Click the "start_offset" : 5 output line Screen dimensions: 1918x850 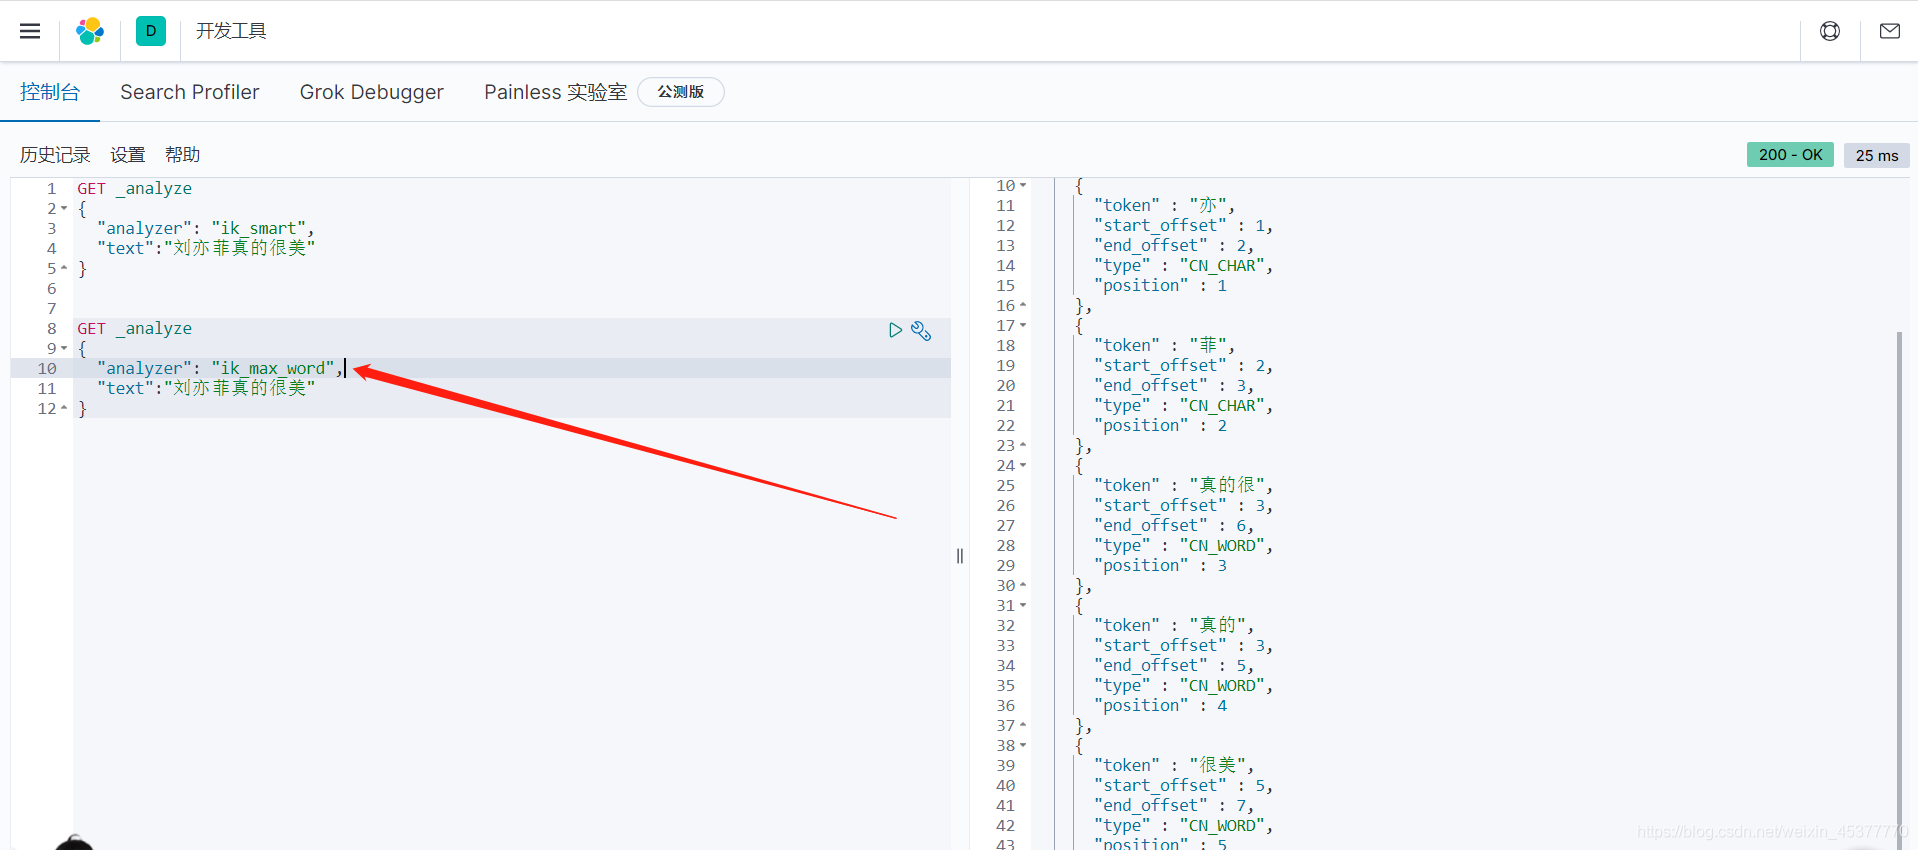tap(1184, 786)
